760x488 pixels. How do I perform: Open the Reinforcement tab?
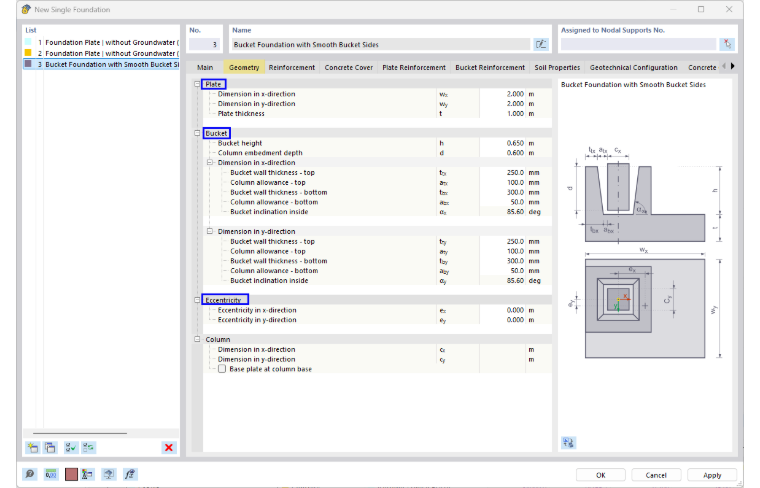tap(292, 67)
